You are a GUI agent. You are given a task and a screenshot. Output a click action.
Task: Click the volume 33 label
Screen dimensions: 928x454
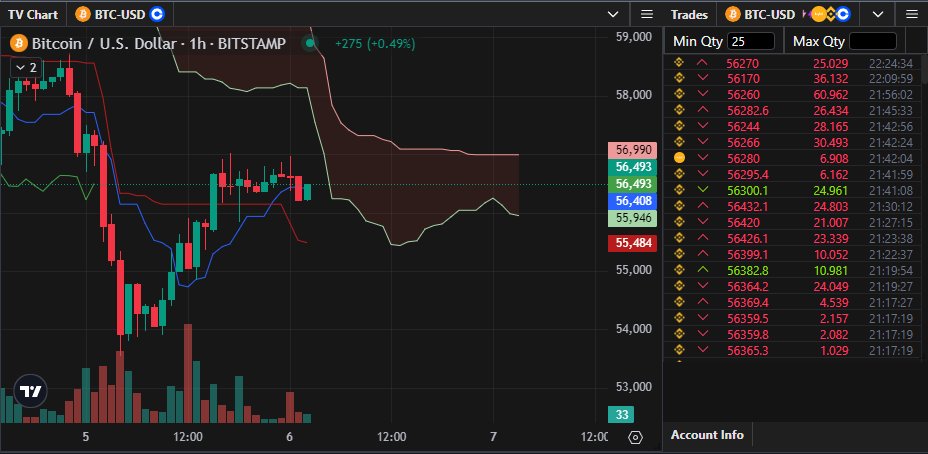(x=621, y=414)
